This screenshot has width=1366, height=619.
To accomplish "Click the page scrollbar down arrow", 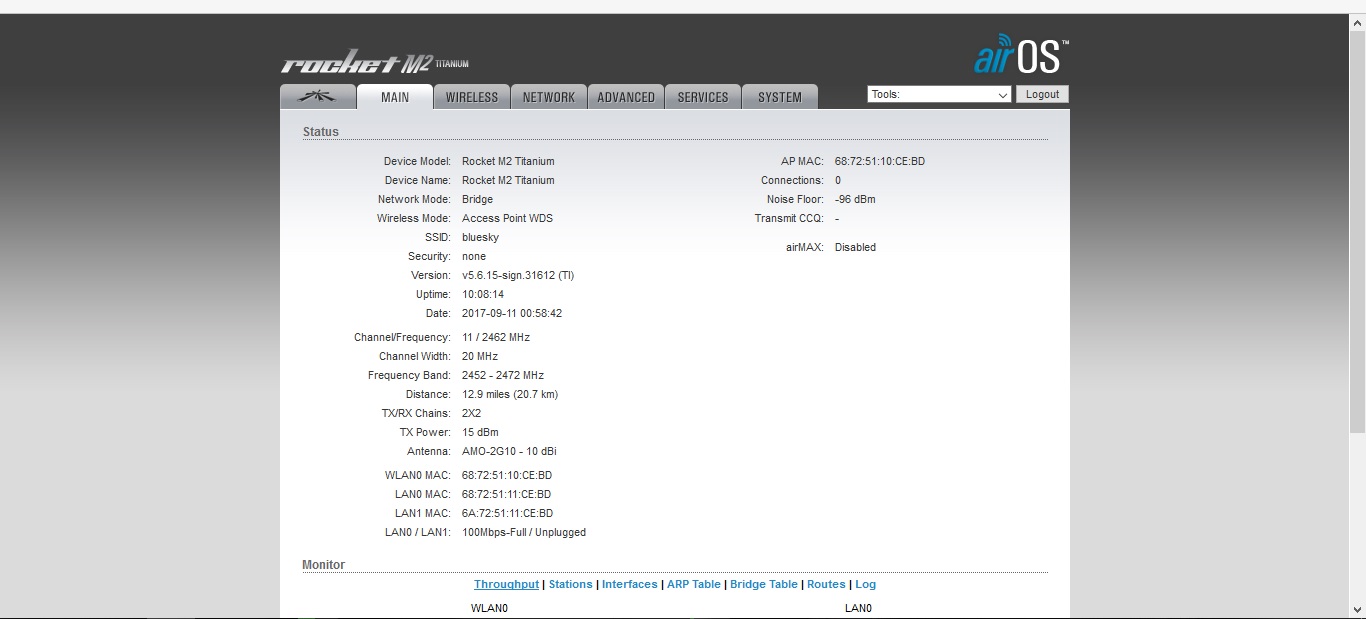I will [1357, 610].
